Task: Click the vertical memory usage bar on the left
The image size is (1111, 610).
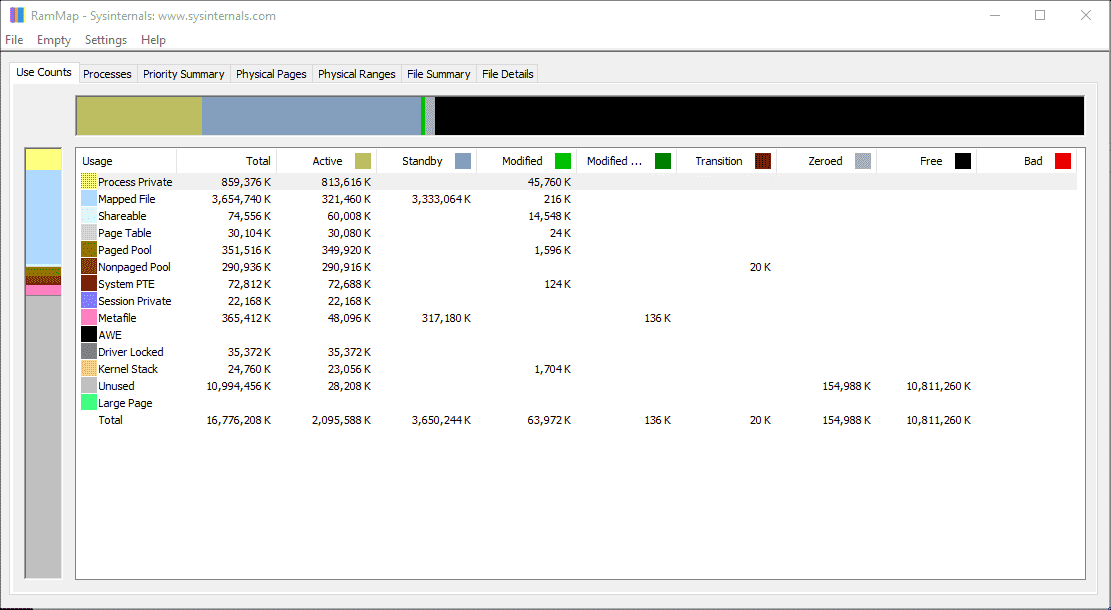Action: click(x=43, y=360)
